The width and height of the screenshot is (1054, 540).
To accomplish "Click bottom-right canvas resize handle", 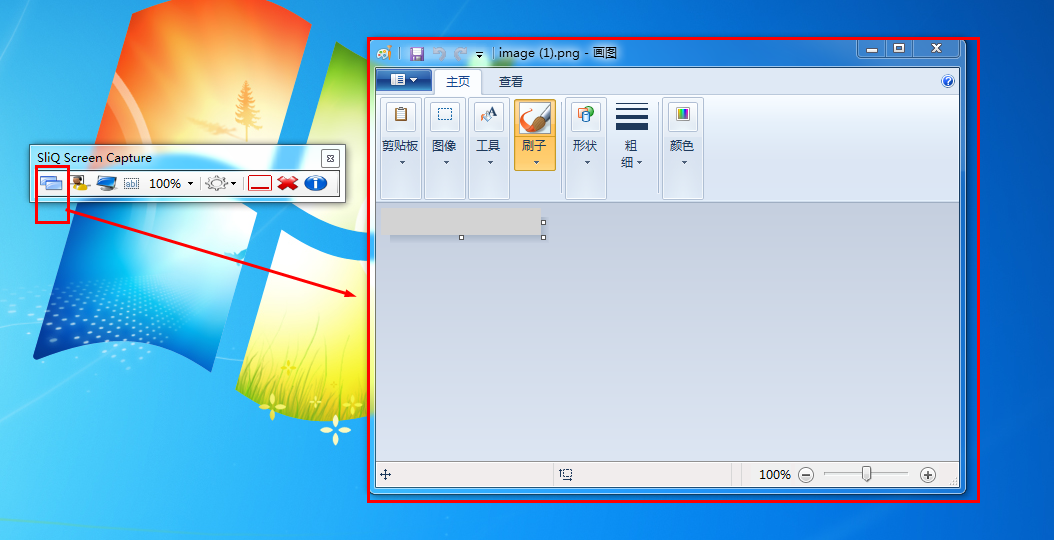I will click(543, 237).
